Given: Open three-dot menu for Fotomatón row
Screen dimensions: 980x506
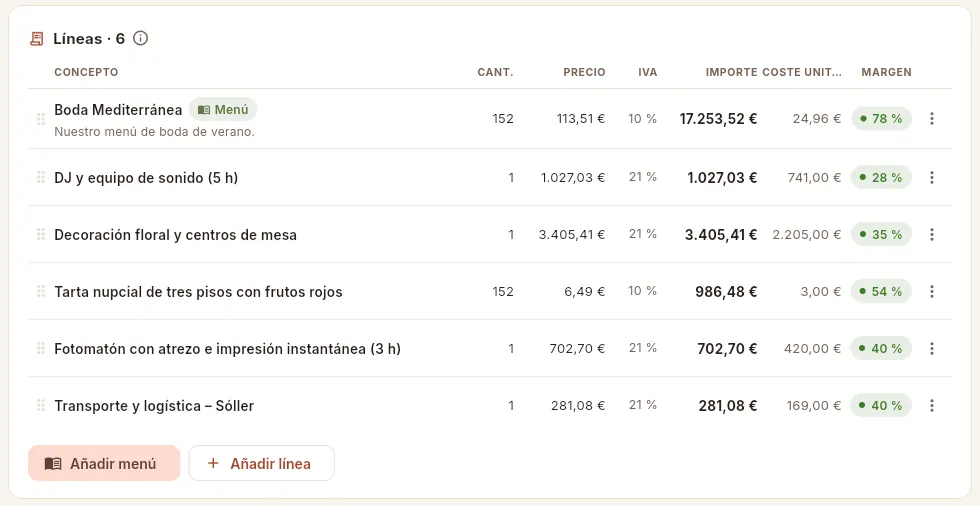Looking at the screenshot, I should [x=931, y=348].
